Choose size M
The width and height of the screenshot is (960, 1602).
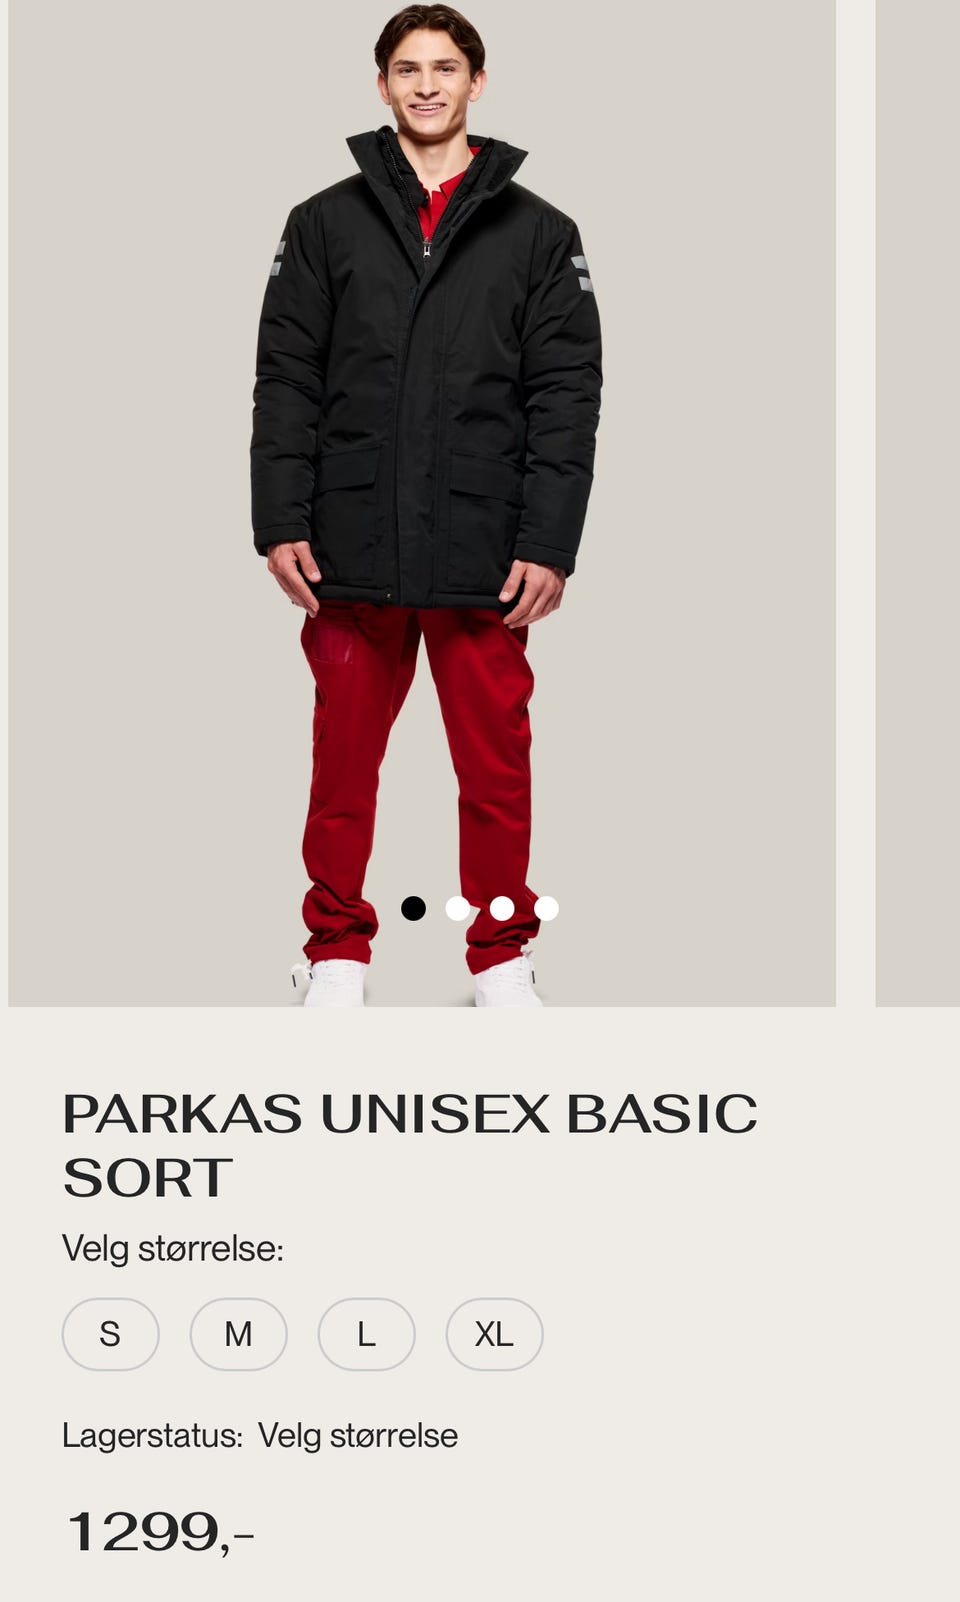(x=238, y=1334)
